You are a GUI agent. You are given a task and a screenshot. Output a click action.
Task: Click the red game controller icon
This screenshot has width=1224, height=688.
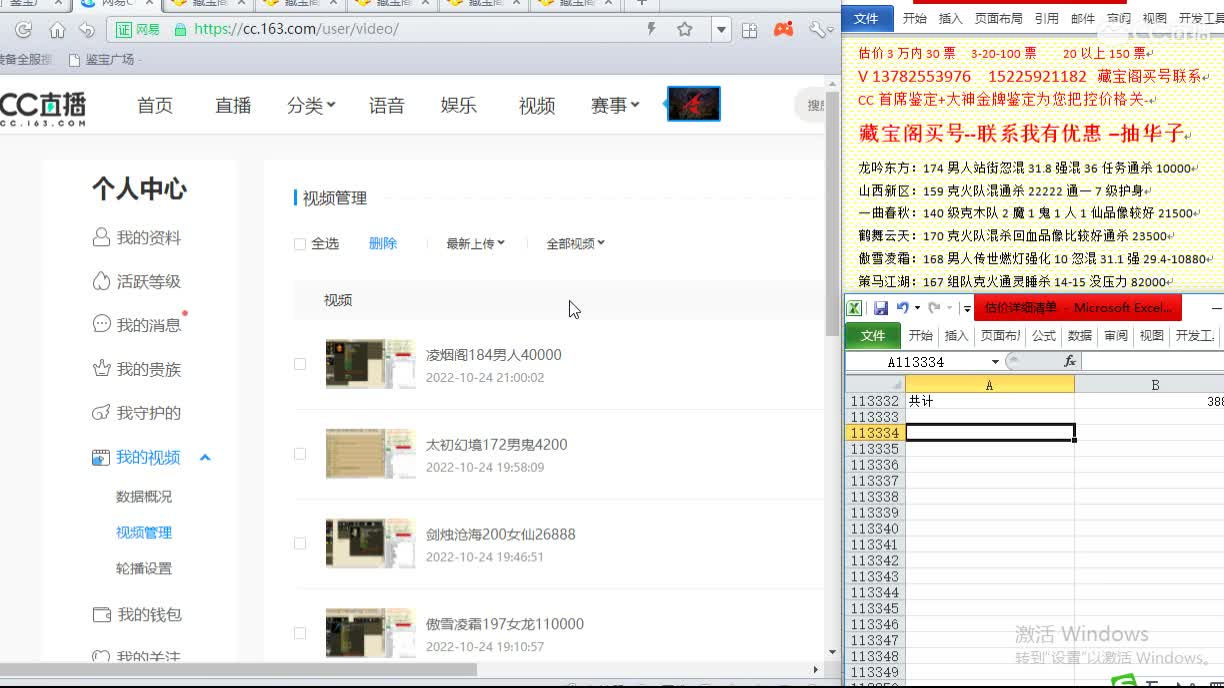tap(783, 29)
